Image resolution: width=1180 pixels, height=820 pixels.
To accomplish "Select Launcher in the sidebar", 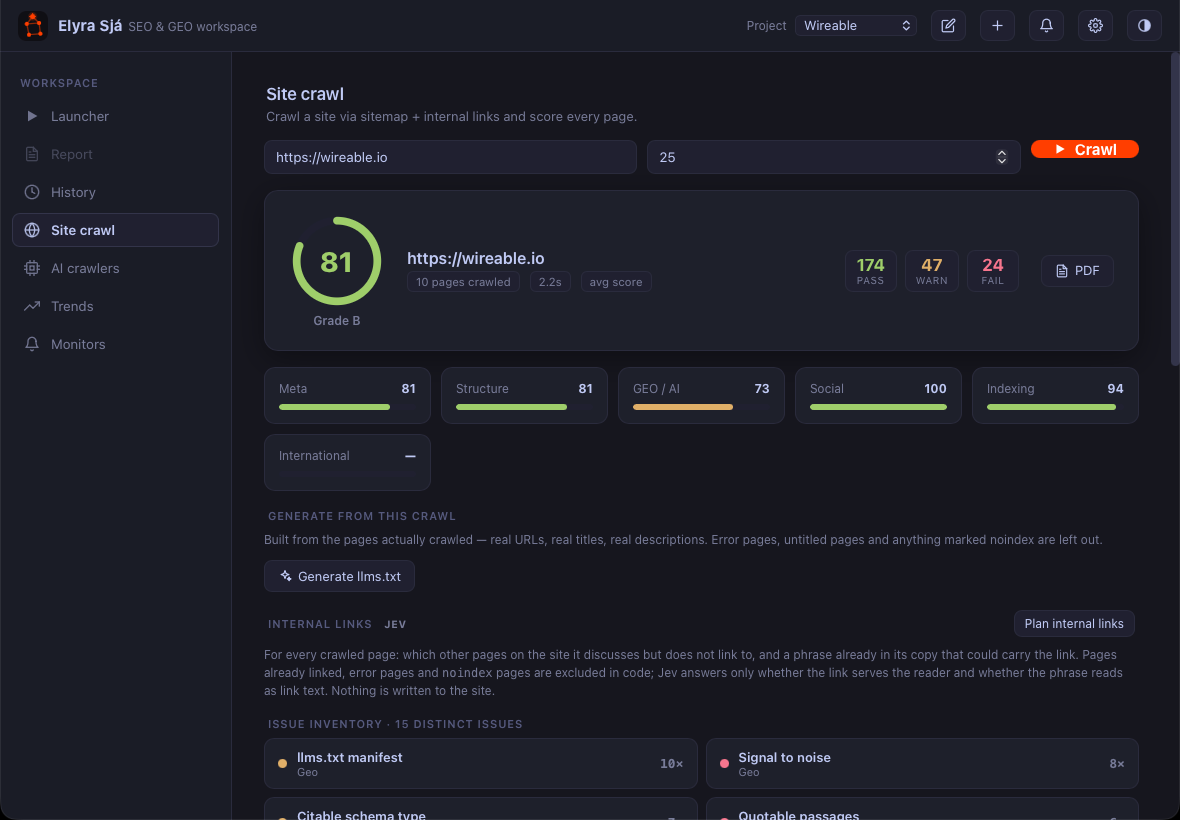I will pos(115,117).
